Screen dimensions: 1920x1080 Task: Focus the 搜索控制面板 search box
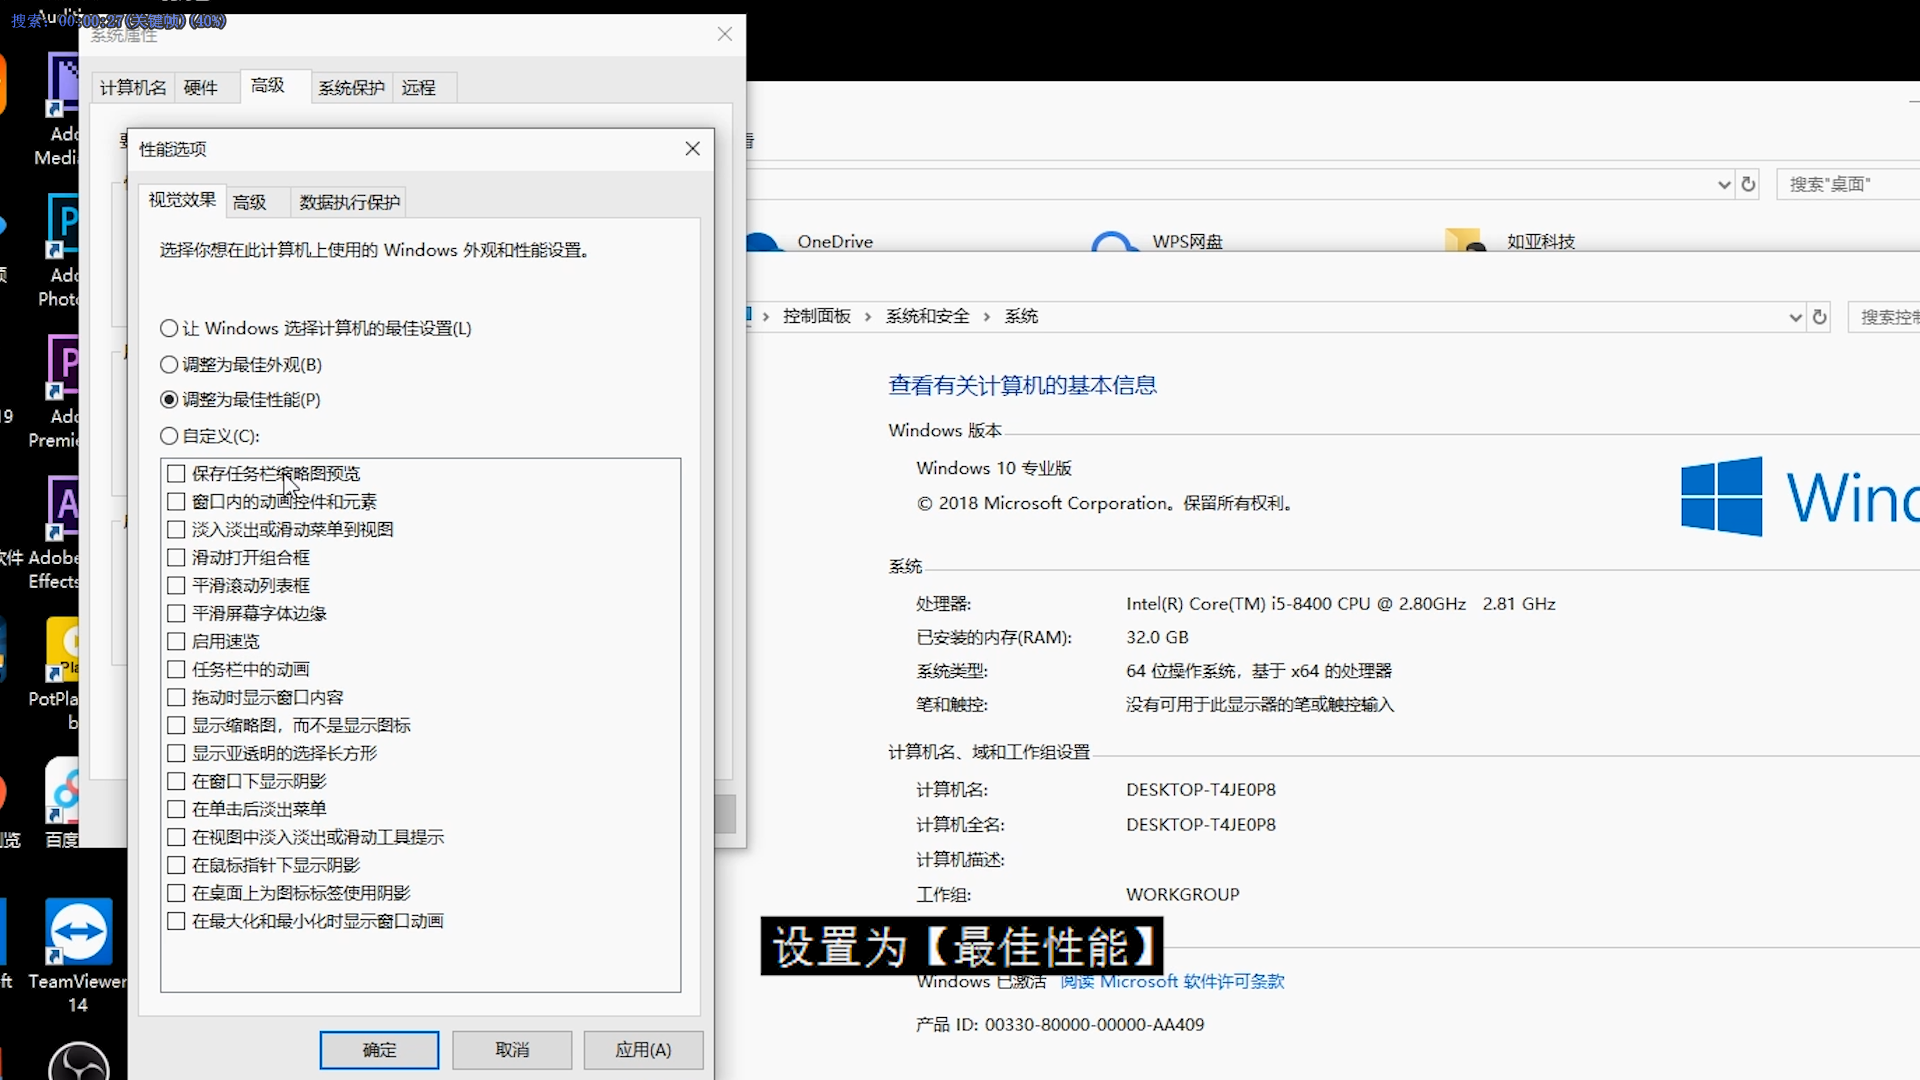(1884, 317)
